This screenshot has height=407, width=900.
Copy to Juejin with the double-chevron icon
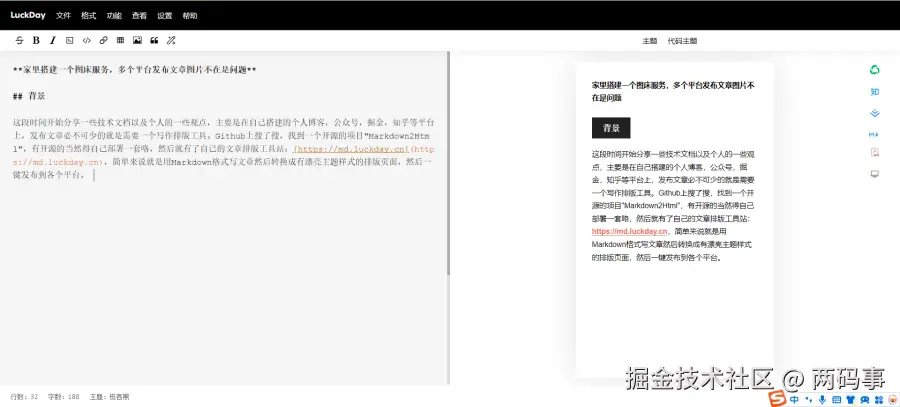pyautogui.click(x=875, y=113)
